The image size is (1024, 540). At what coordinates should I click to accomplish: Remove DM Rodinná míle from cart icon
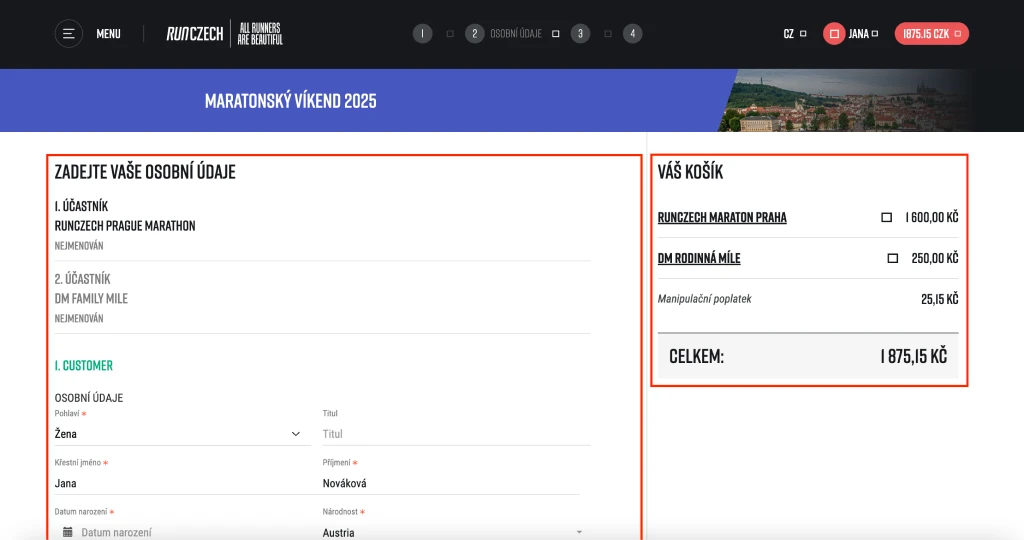(x=893, y=259)
